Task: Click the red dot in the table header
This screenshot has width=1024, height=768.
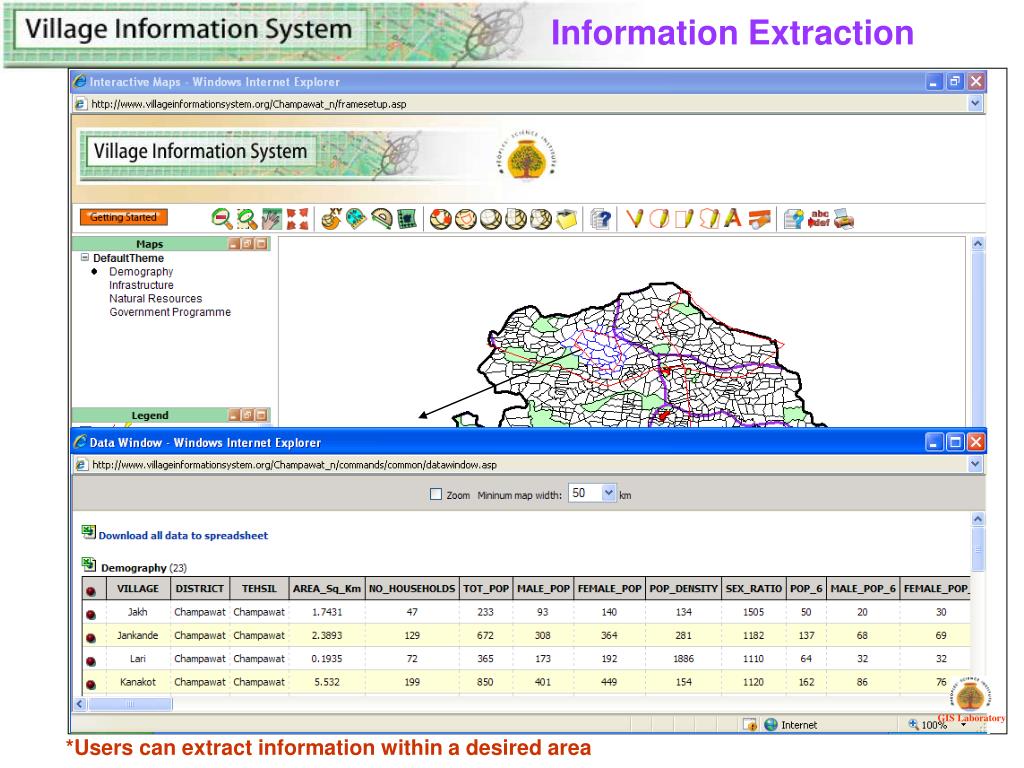Action: pyautogui.click(x=91, y=592)
